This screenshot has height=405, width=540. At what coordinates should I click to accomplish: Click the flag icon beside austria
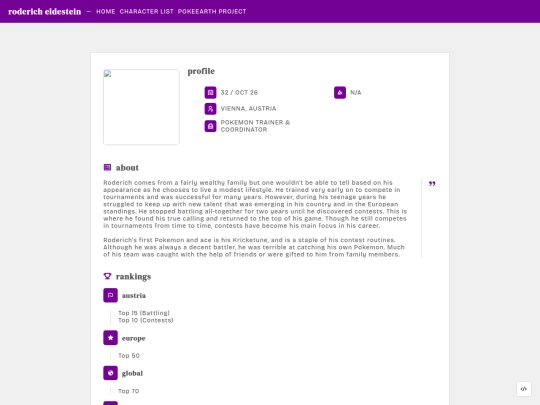[111, 295]
